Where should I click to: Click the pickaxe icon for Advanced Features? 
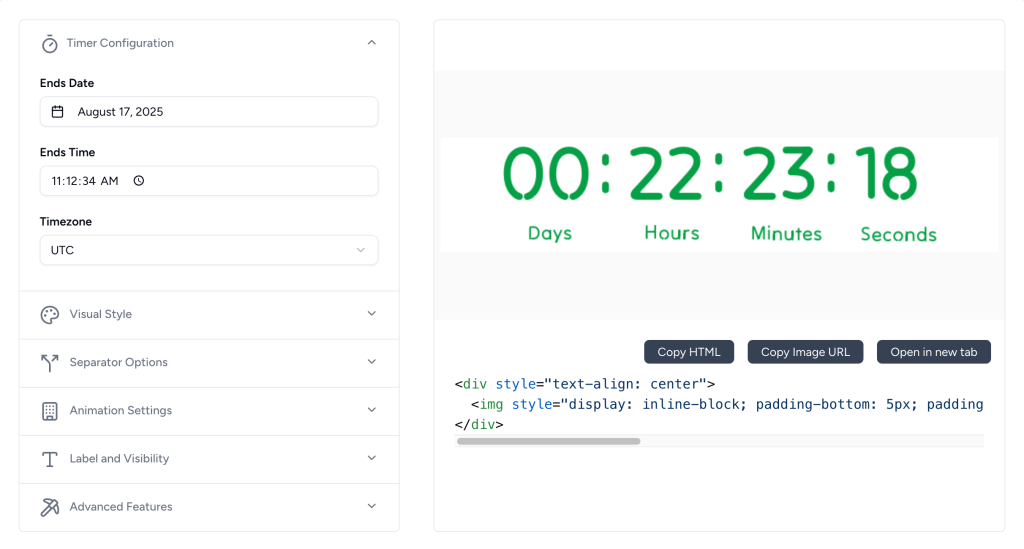tap(50, 507)
